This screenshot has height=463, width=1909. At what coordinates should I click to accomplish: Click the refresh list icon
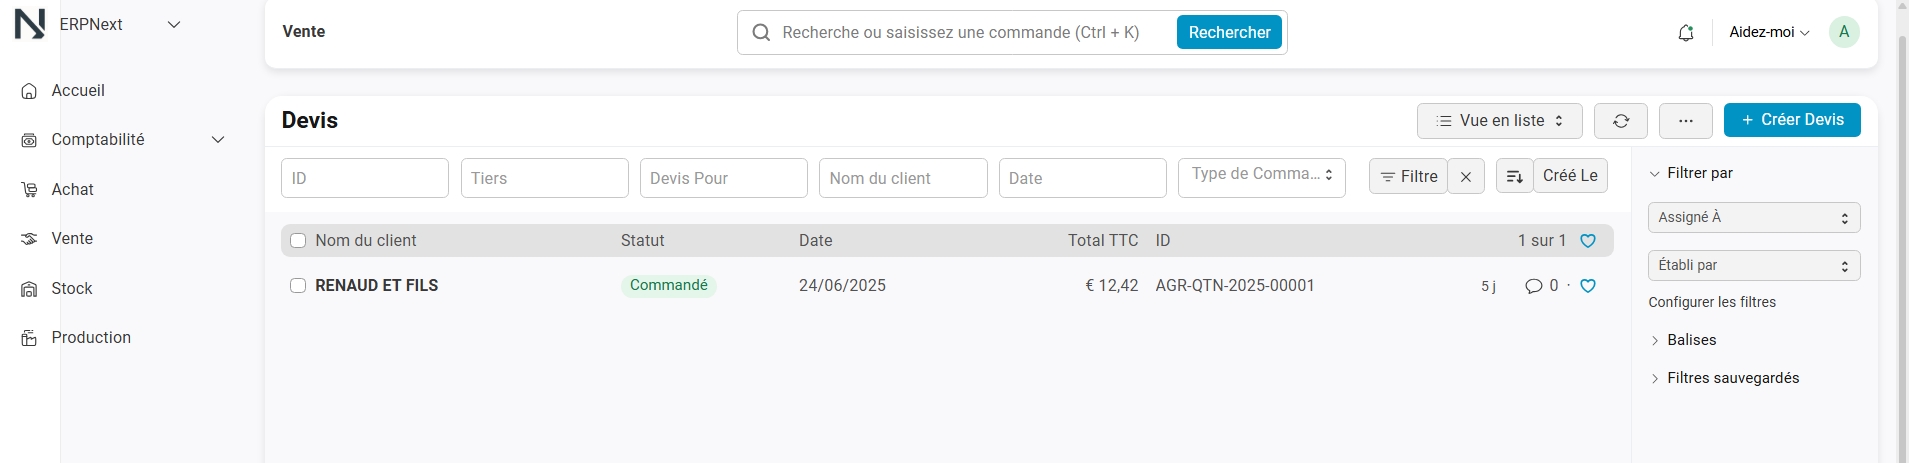1621,121
